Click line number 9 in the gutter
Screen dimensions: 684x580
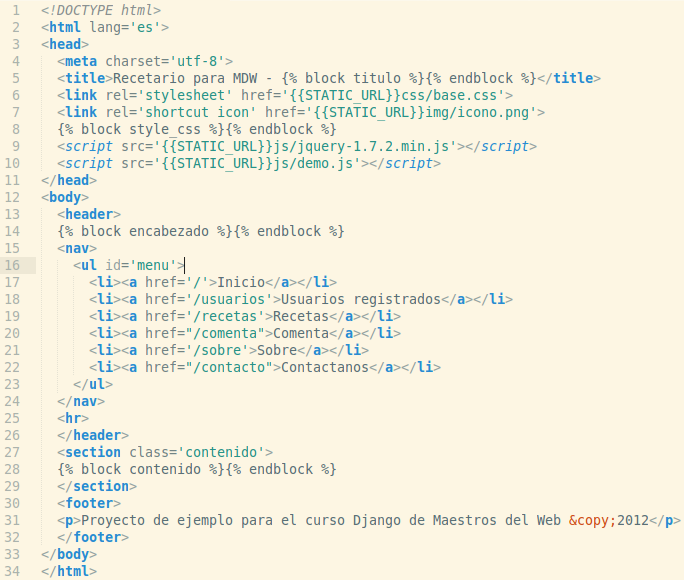(16, 146)
